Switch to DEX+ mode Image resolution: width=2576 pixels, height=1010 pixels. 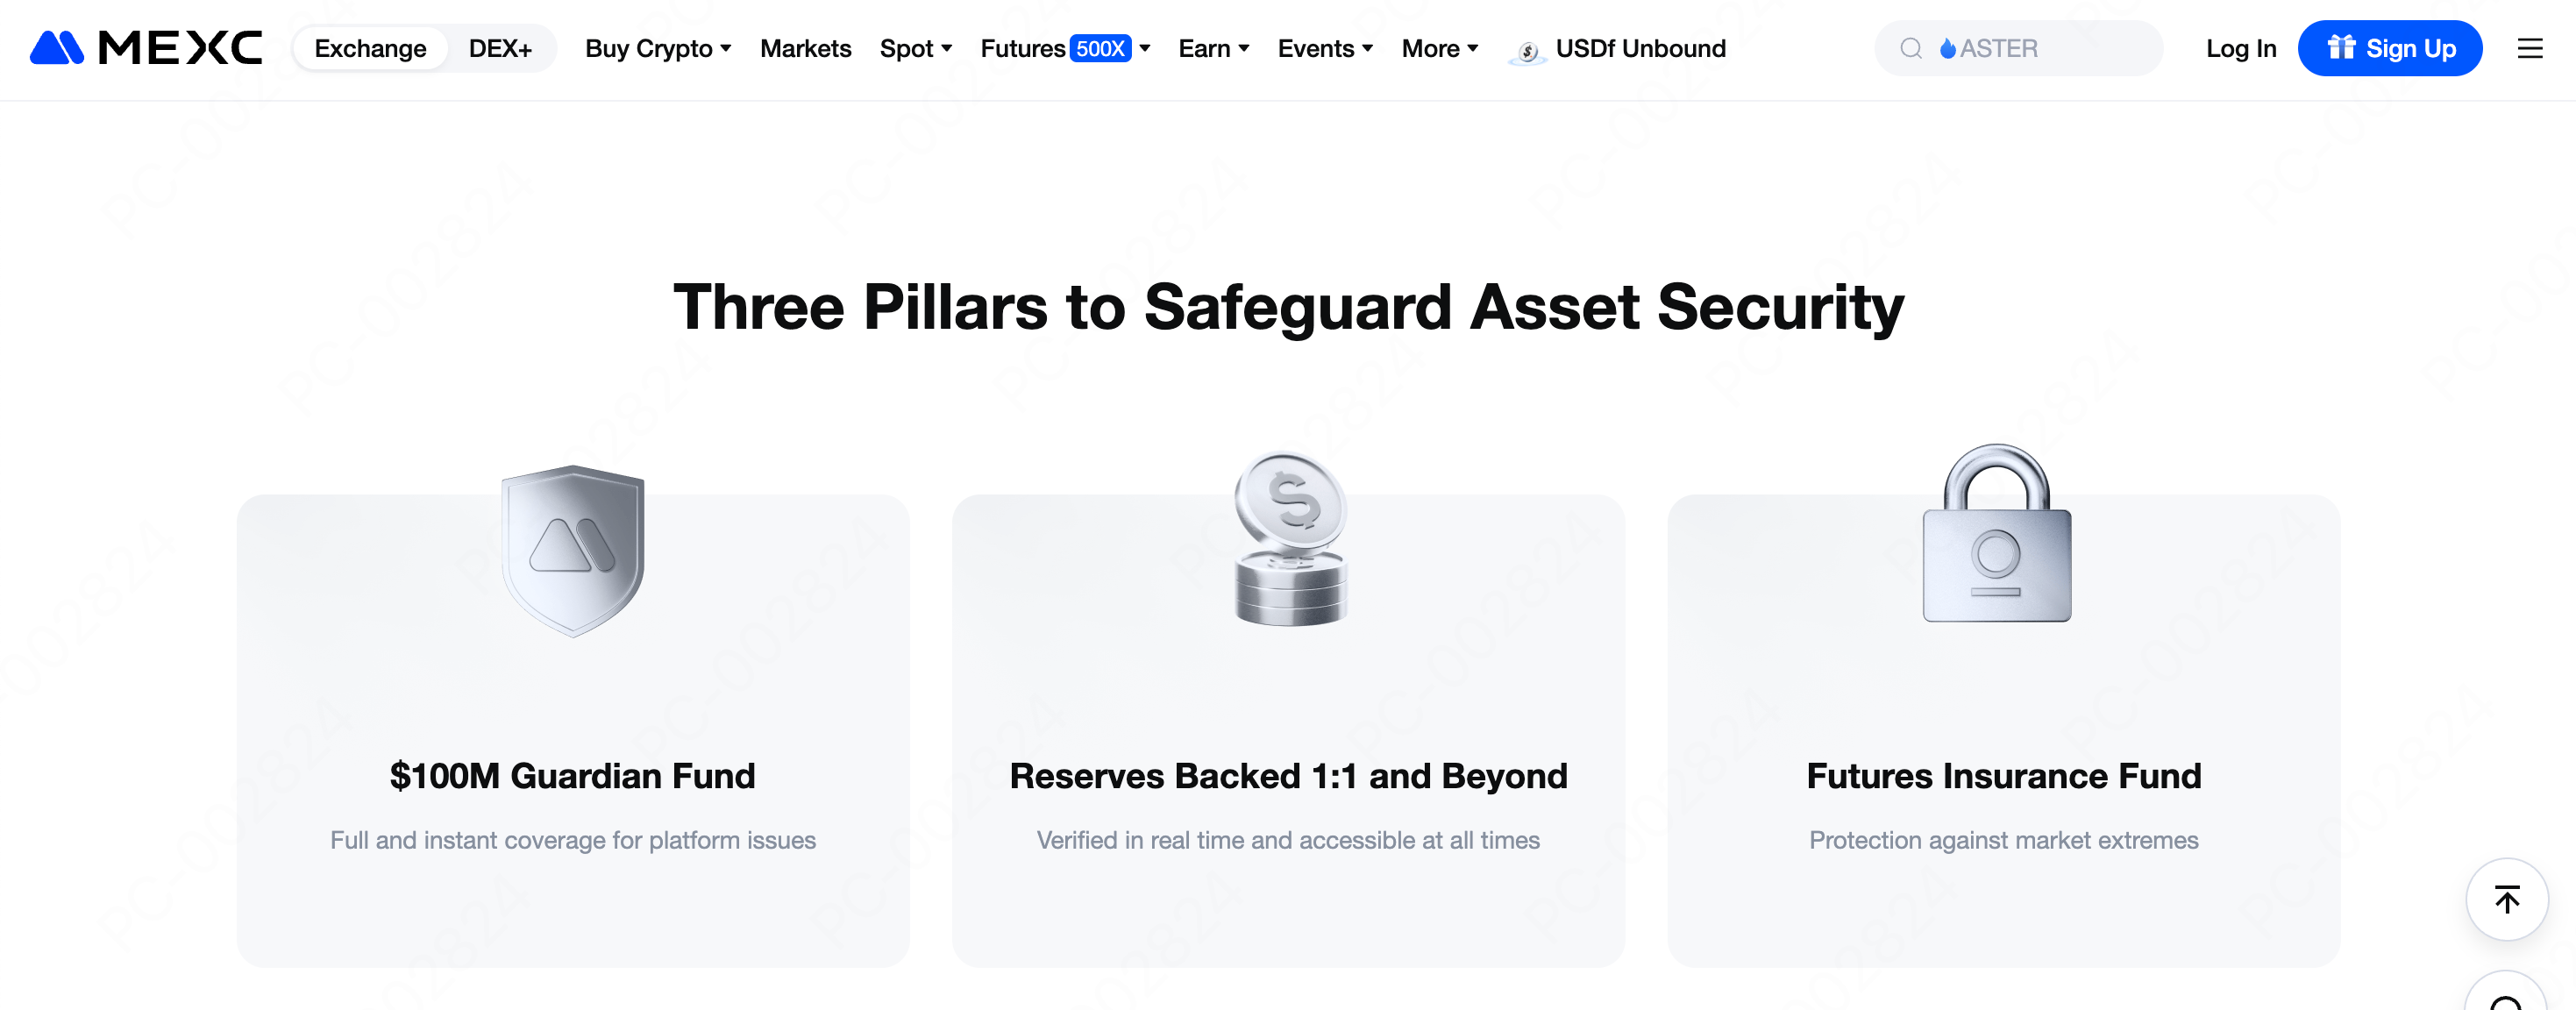[x=500, y=48]
